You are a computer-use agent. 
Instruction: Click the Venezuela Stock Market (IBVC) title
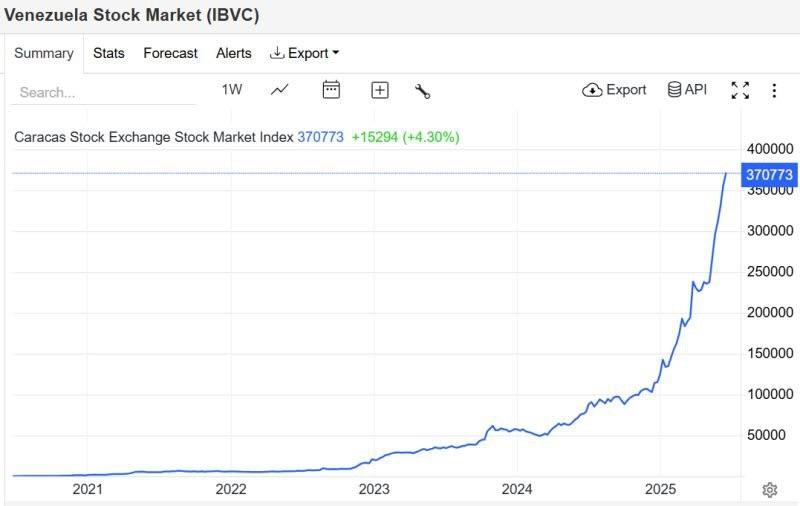132,16
